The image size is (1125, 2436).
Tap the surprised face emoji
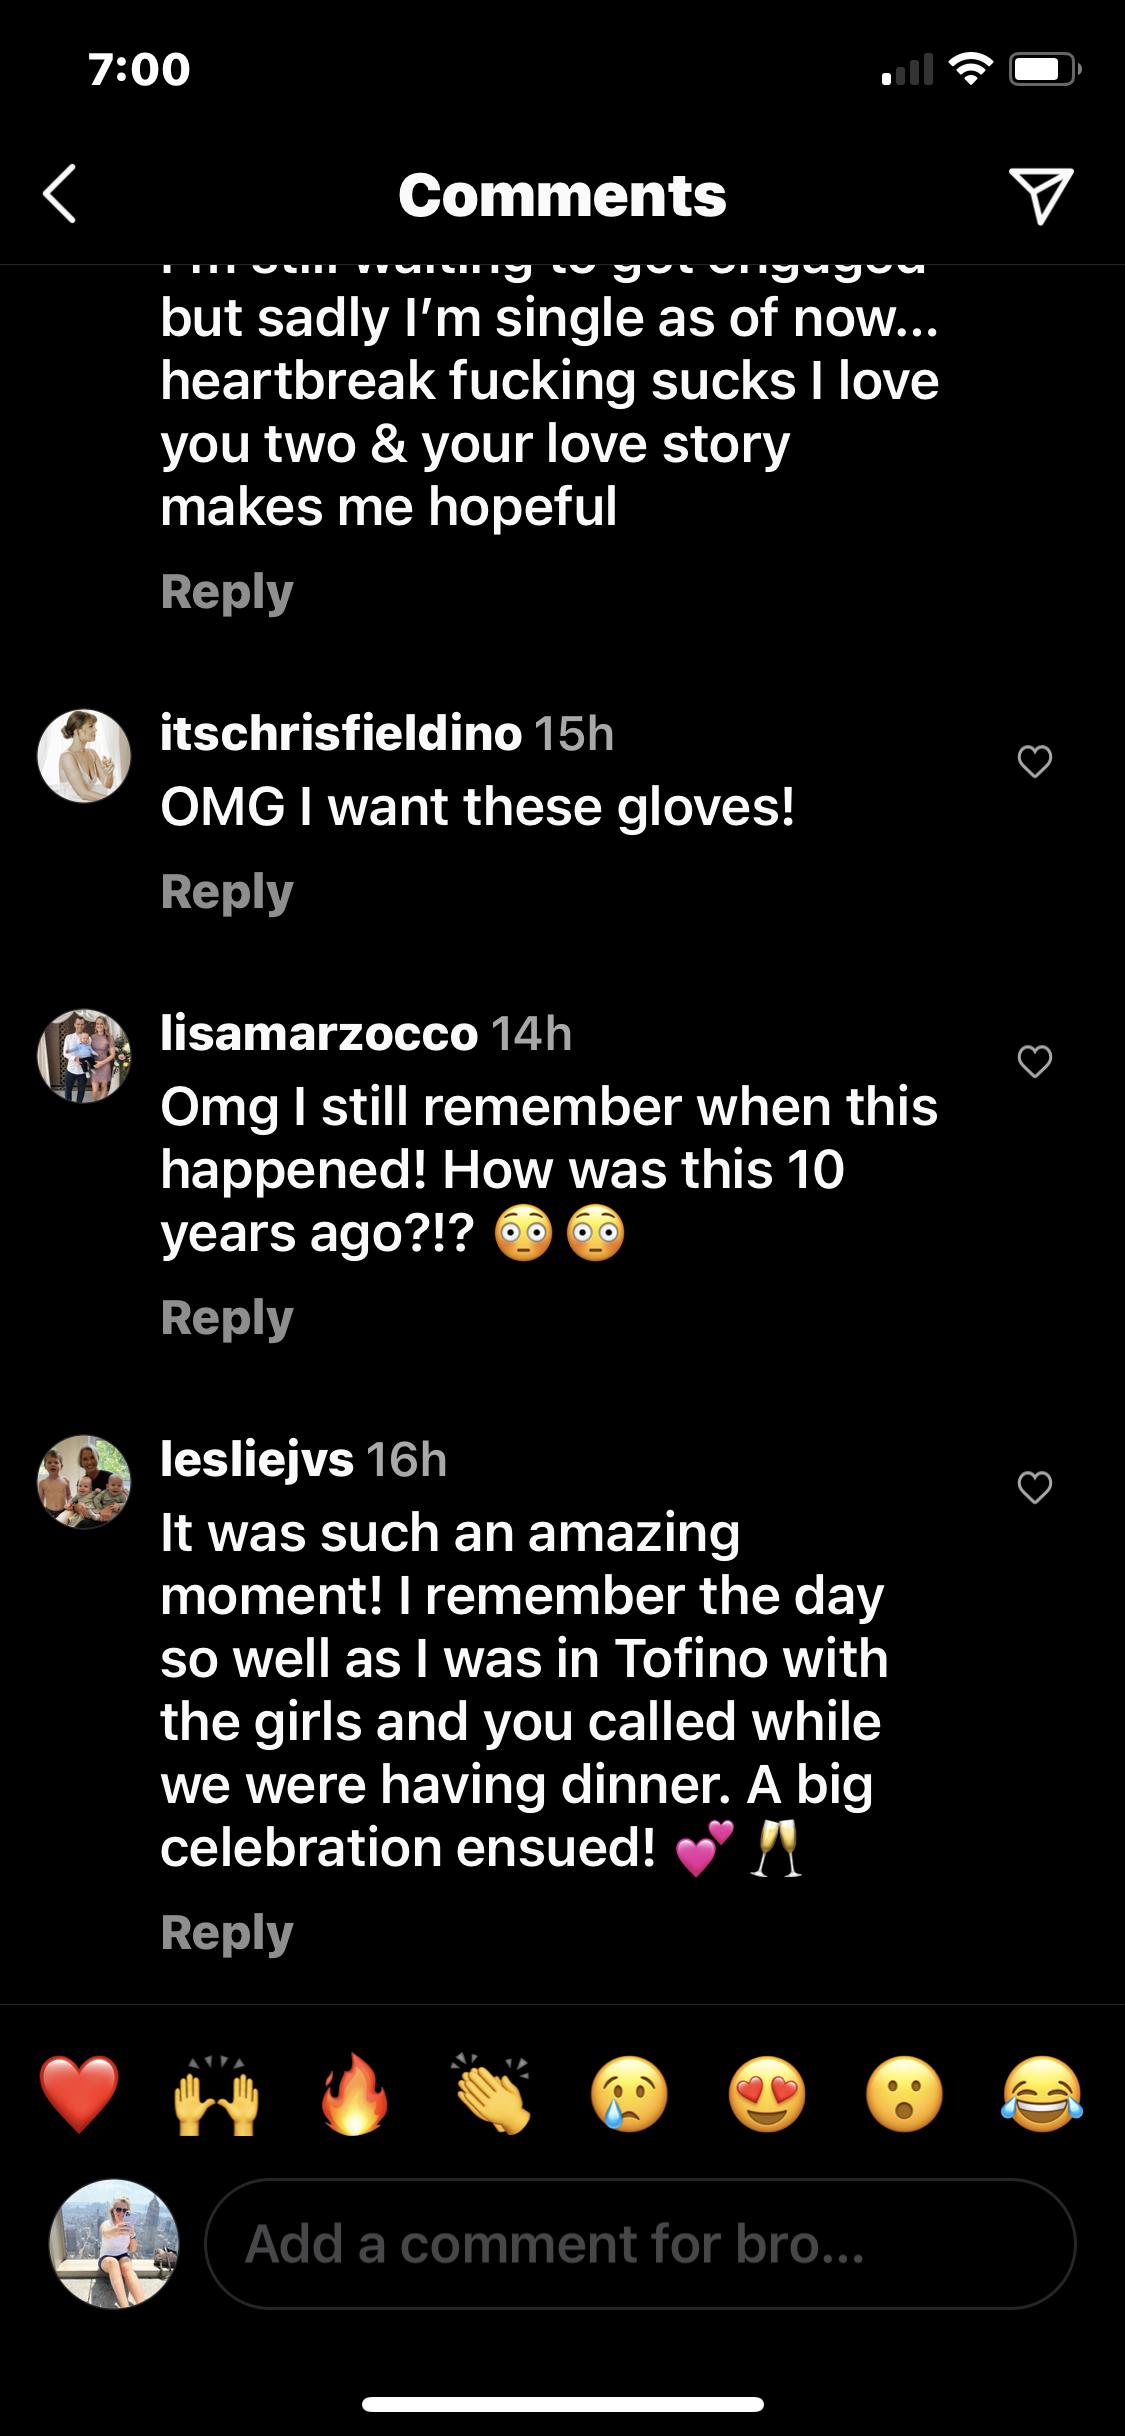[x=904, y=2093]
